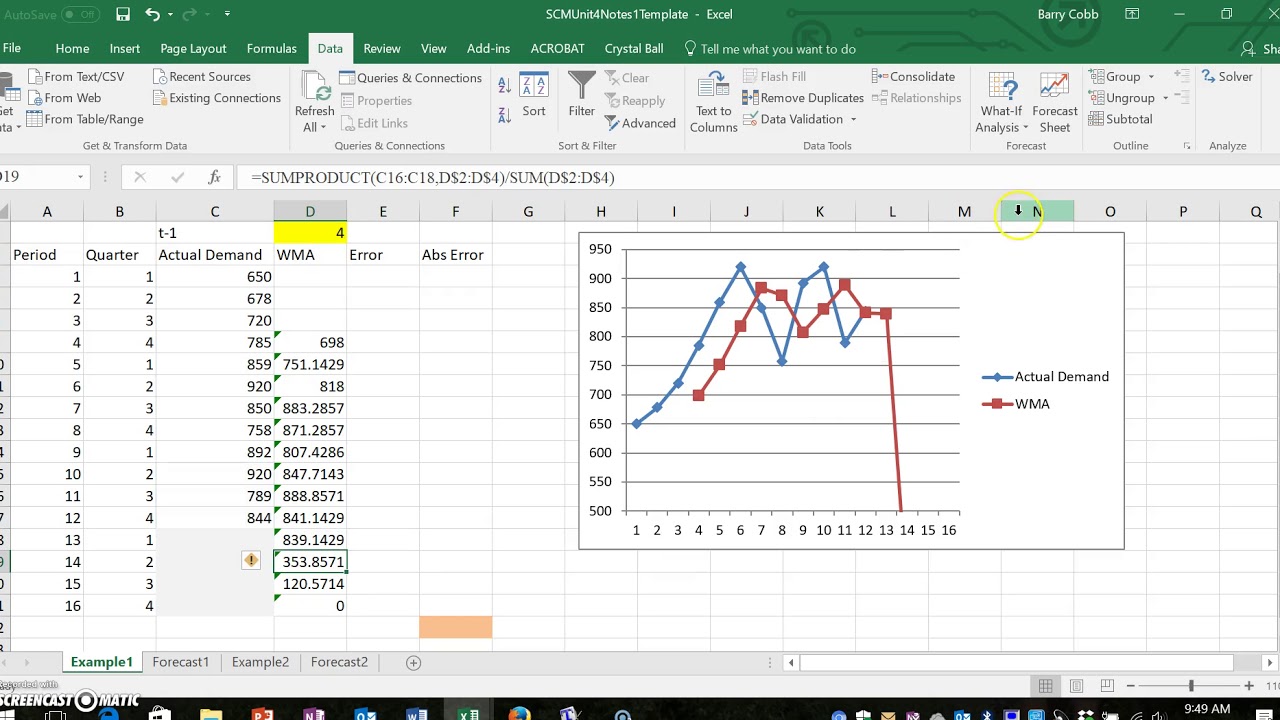Screen dimensions: 1280x720
Task: Expand the Data Validation dropdown arrow
Action: (x=854, y=119)
